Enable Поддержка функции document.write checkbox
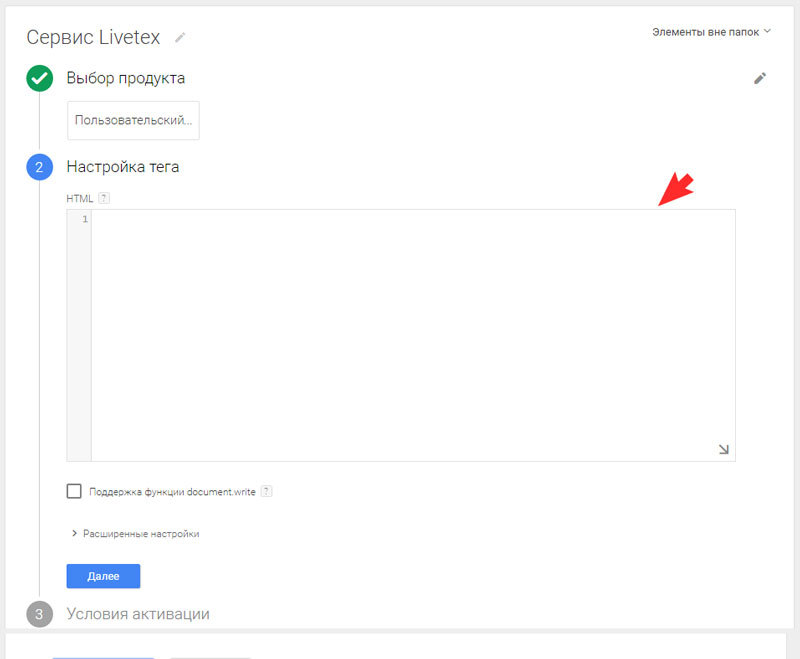The height and width of the screenshot is (659, 800). coord(74,491)
